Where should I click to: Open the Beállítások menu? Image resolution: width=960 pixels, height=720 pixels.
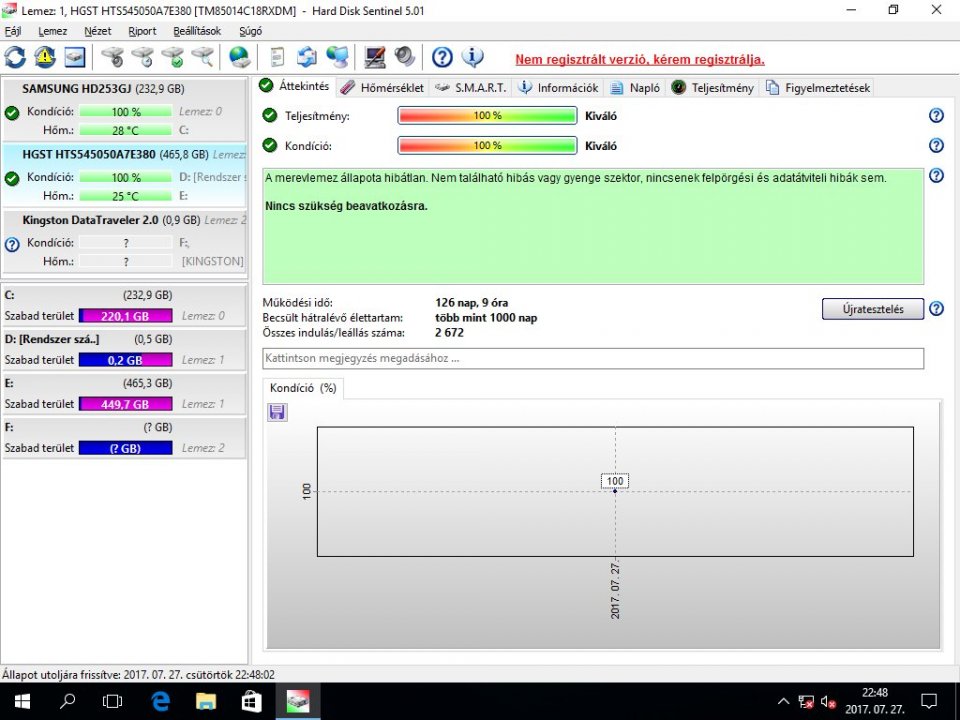(197, 31)
